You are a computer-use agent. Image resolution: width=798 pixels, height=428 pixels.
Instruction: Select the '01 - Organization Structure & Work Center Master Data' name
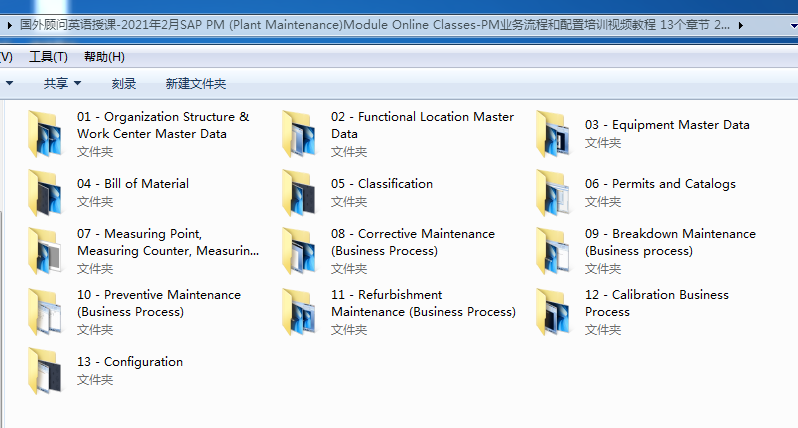tap(163, 125)
